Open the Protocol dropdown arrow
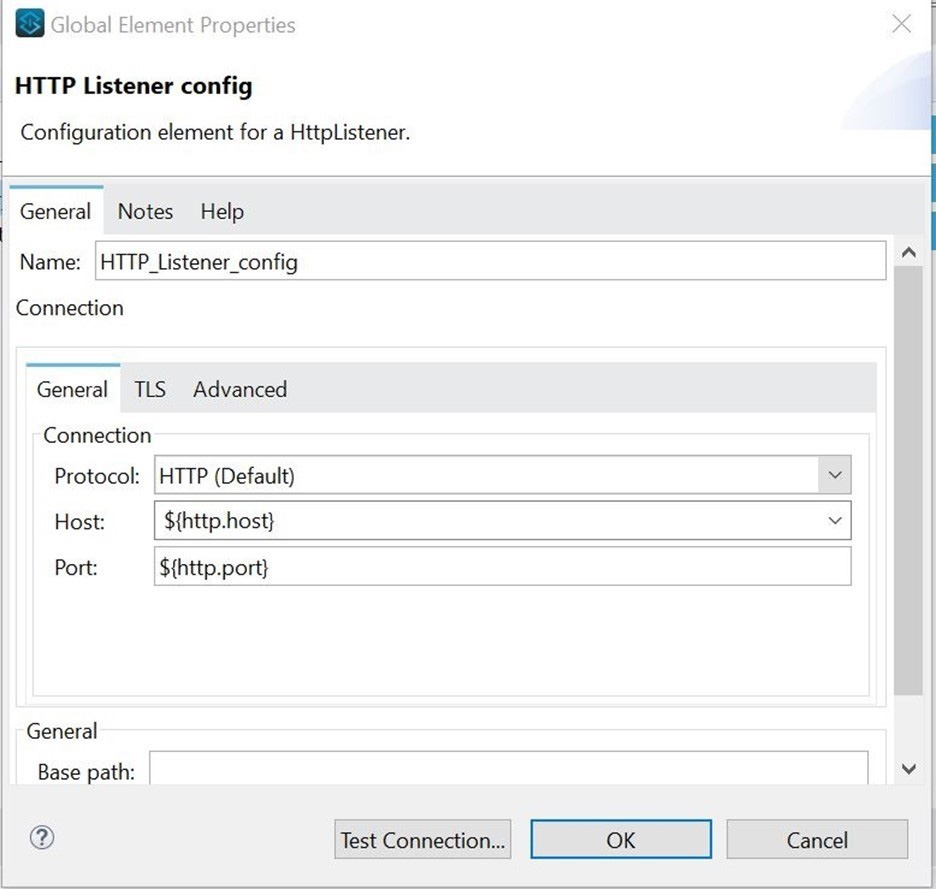936x889 pixels. [x=834, y=476]
